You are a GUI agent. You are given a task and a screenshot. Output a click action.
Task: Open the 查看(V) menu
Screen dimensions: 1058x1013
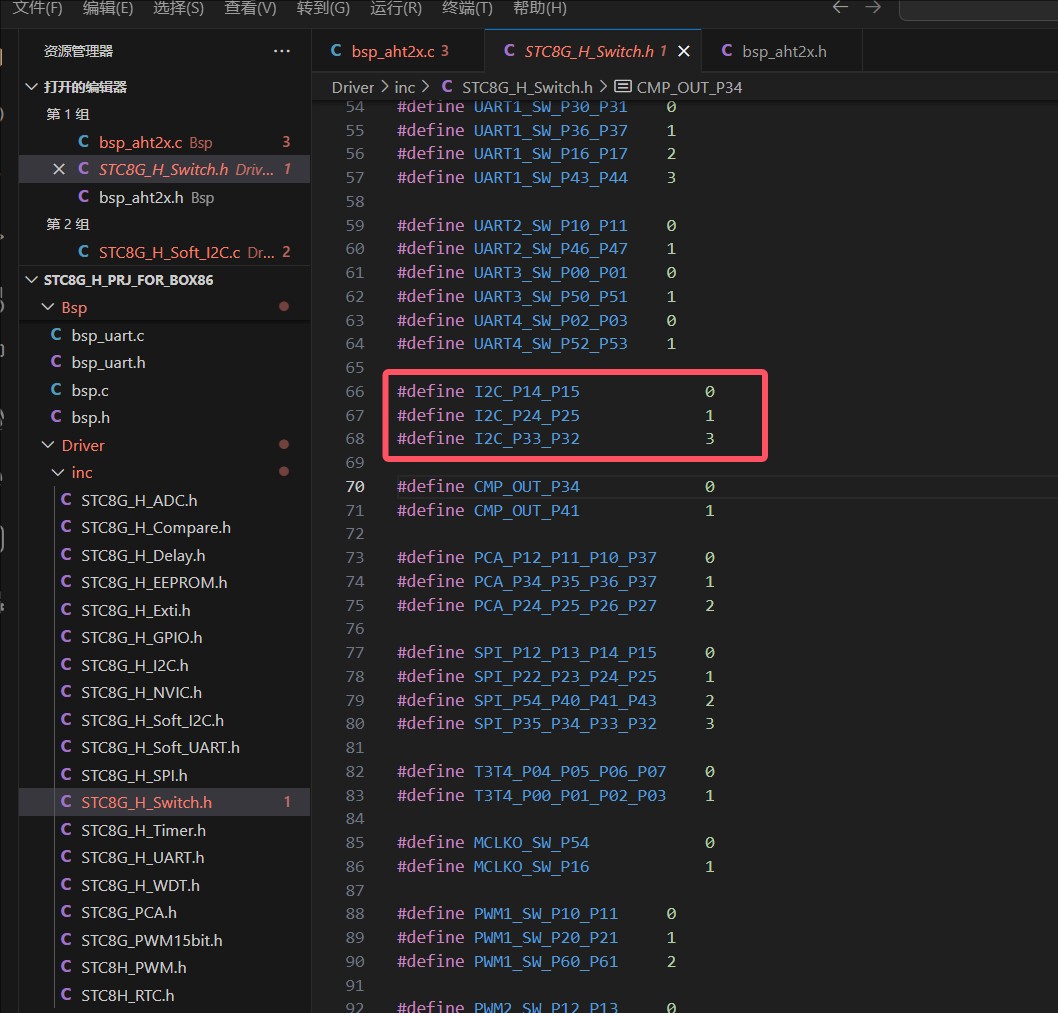tap(250, 8)
